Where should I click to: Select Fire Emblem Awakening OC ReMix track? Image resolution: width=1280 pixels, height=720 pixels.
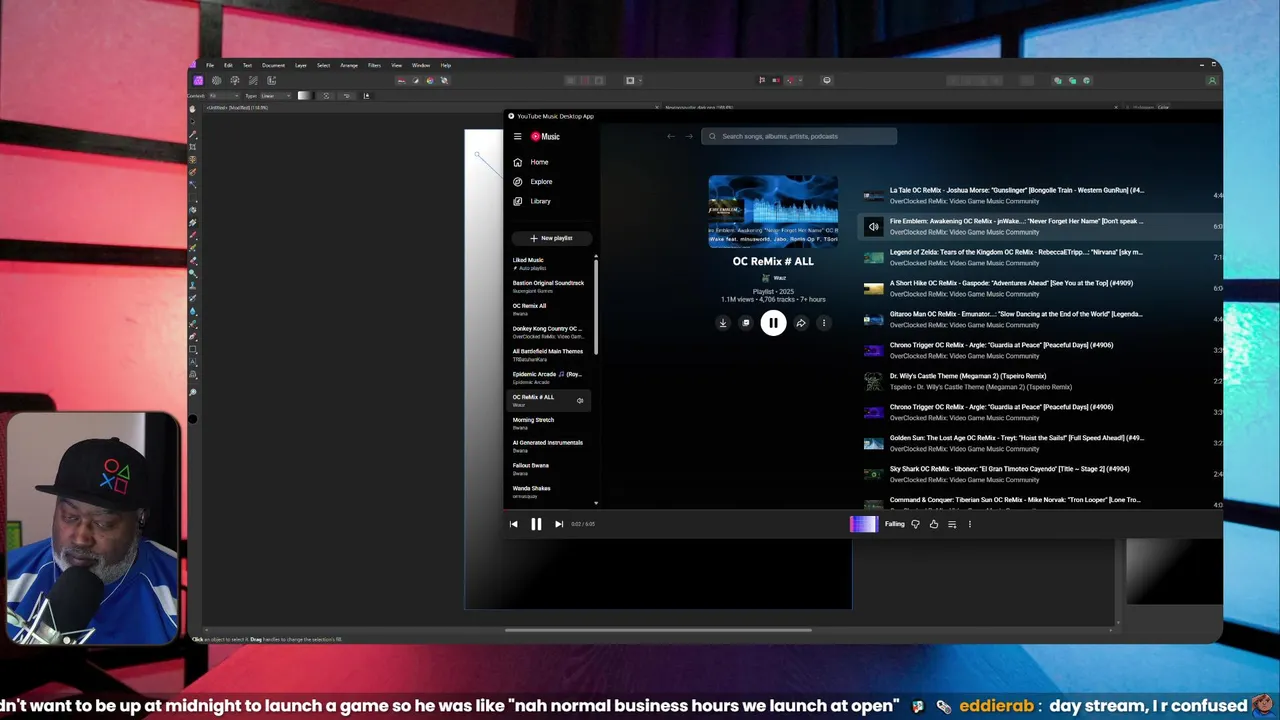[1040, 226]
